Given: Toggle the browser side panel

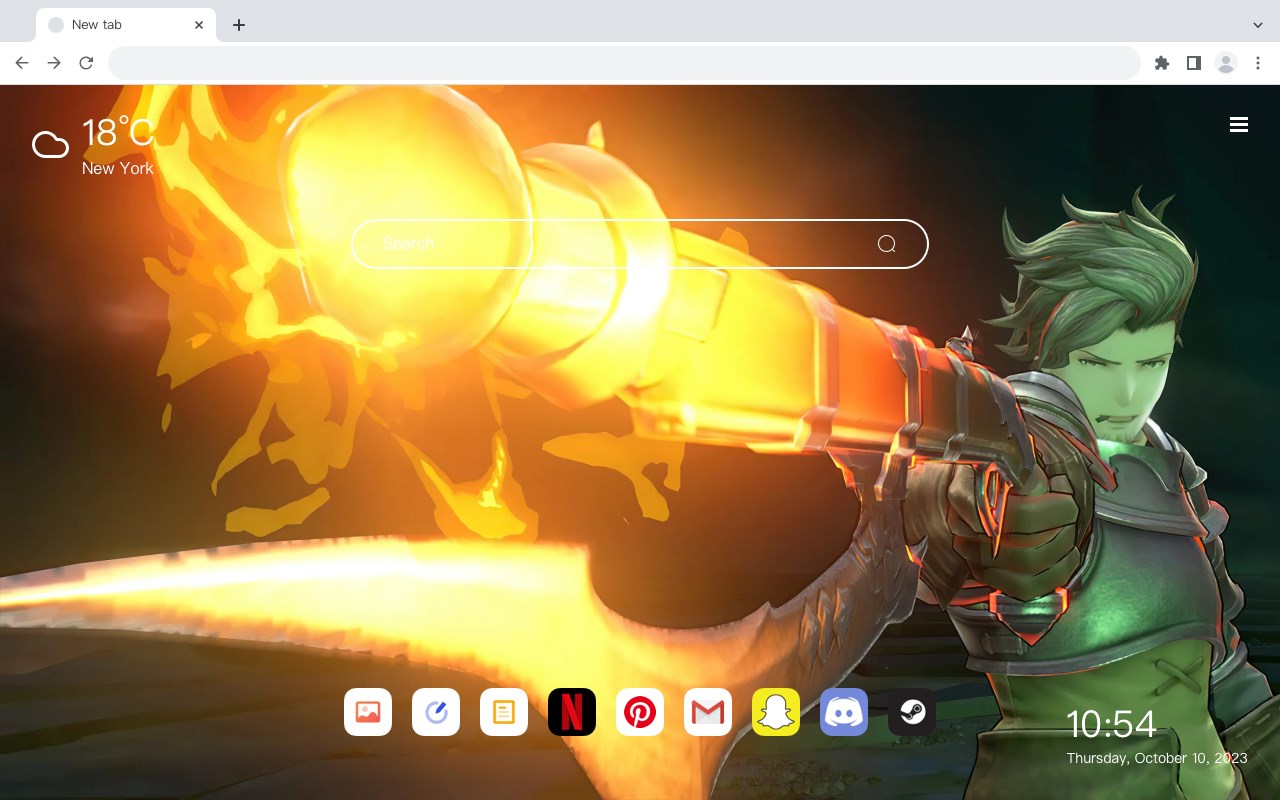Looking at the screenshot, I should click(1193, 63).
